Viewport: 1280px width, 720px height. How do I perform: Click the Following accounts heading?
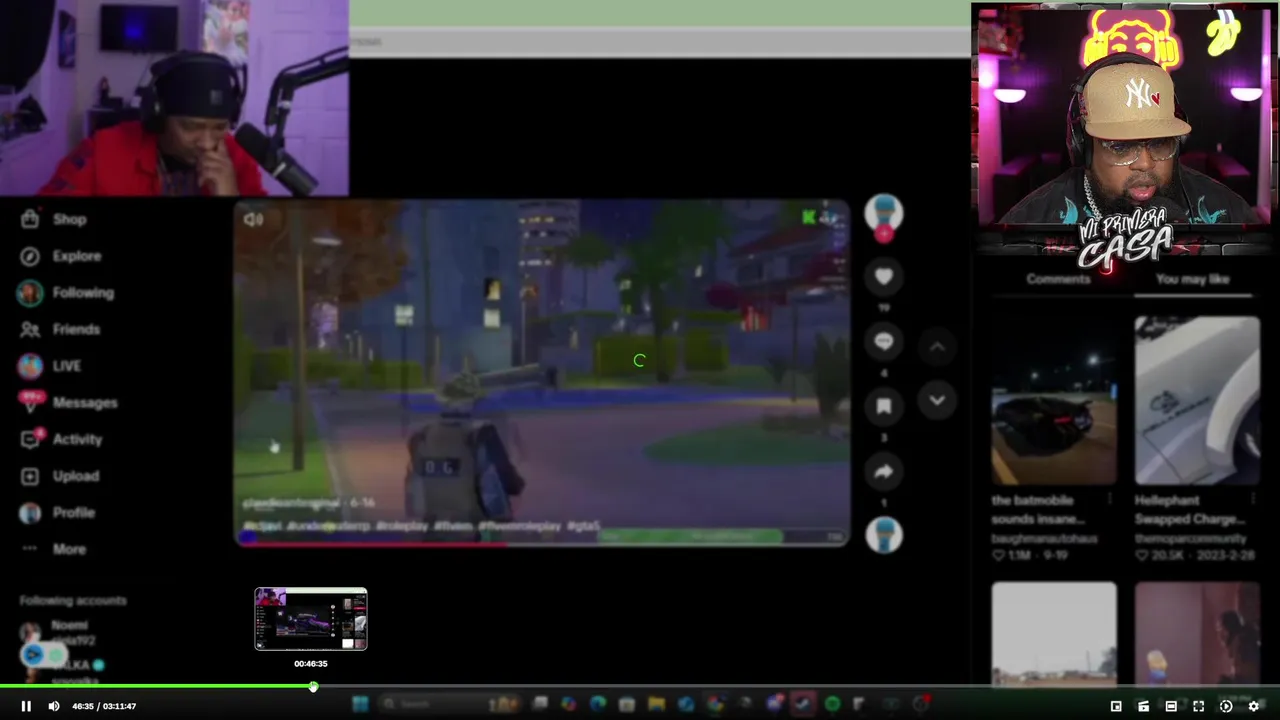point(73,600)
